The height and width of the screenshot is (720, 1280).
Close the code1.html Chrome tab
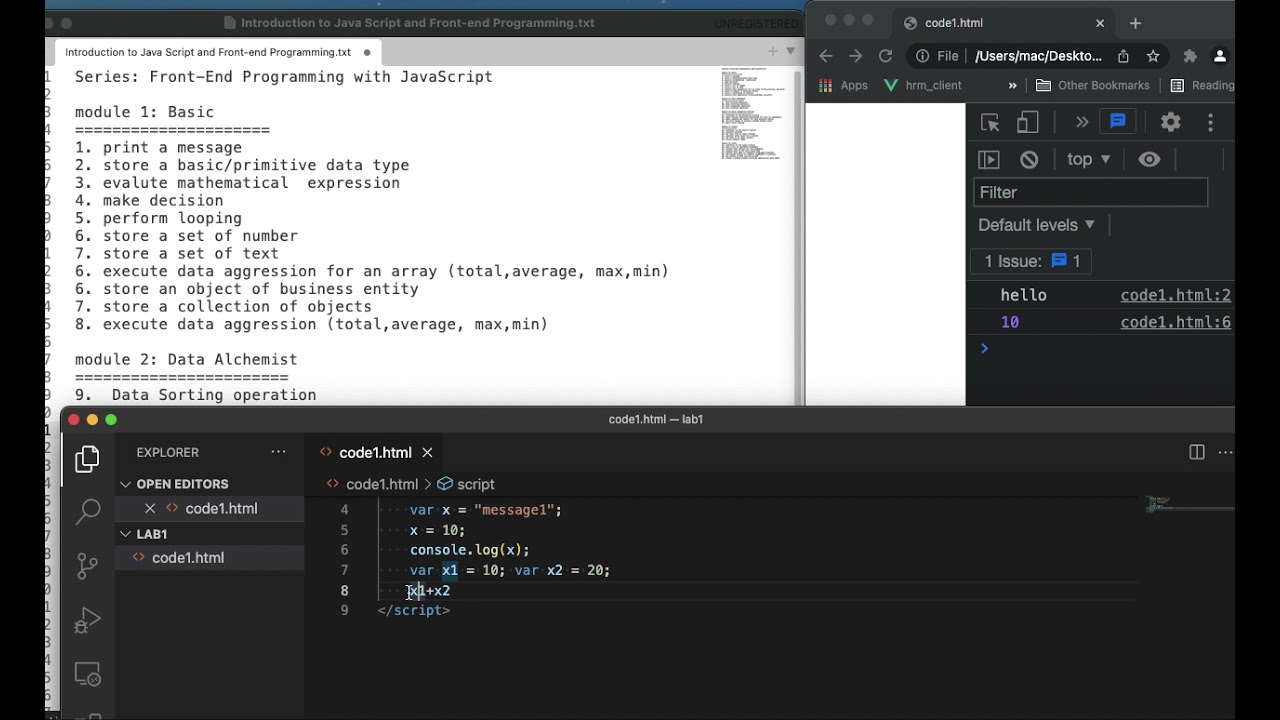coord(1100,22)
